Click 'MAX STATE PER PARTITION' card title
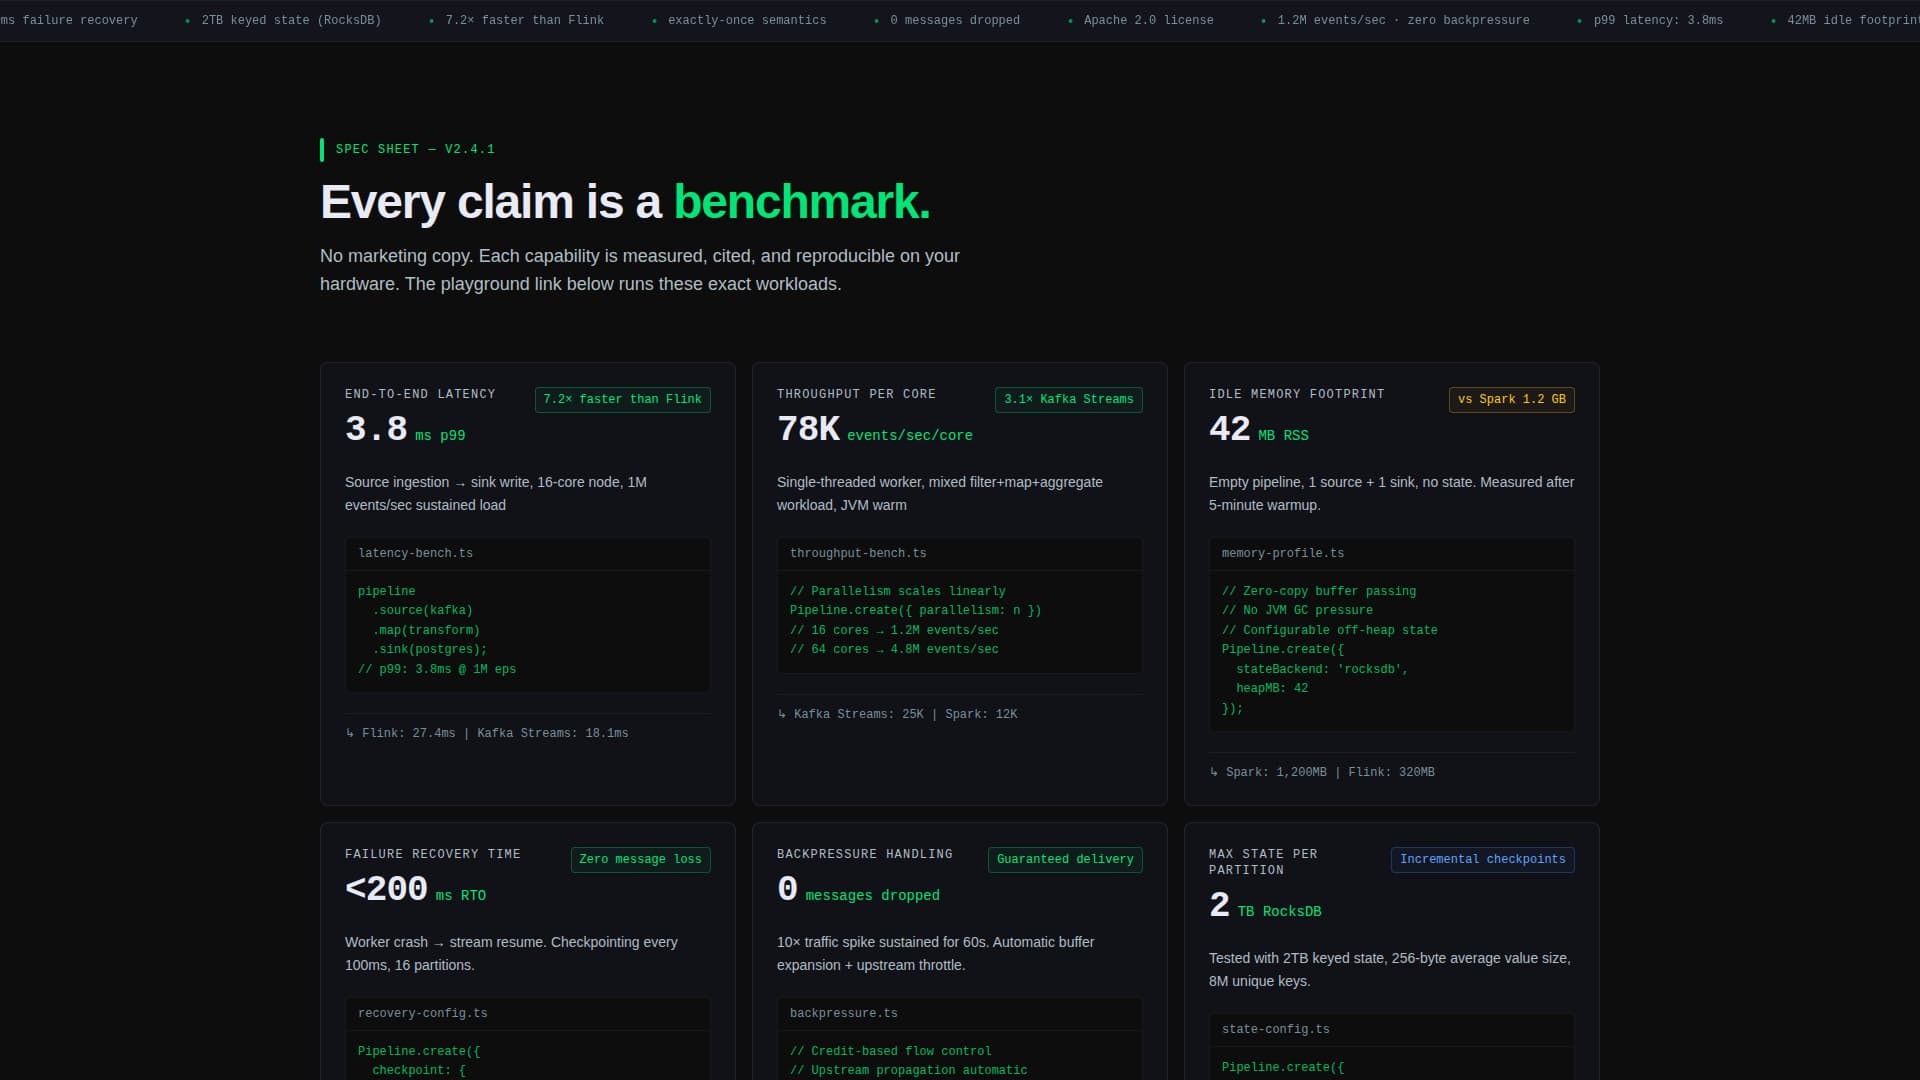 [1263, 863]
